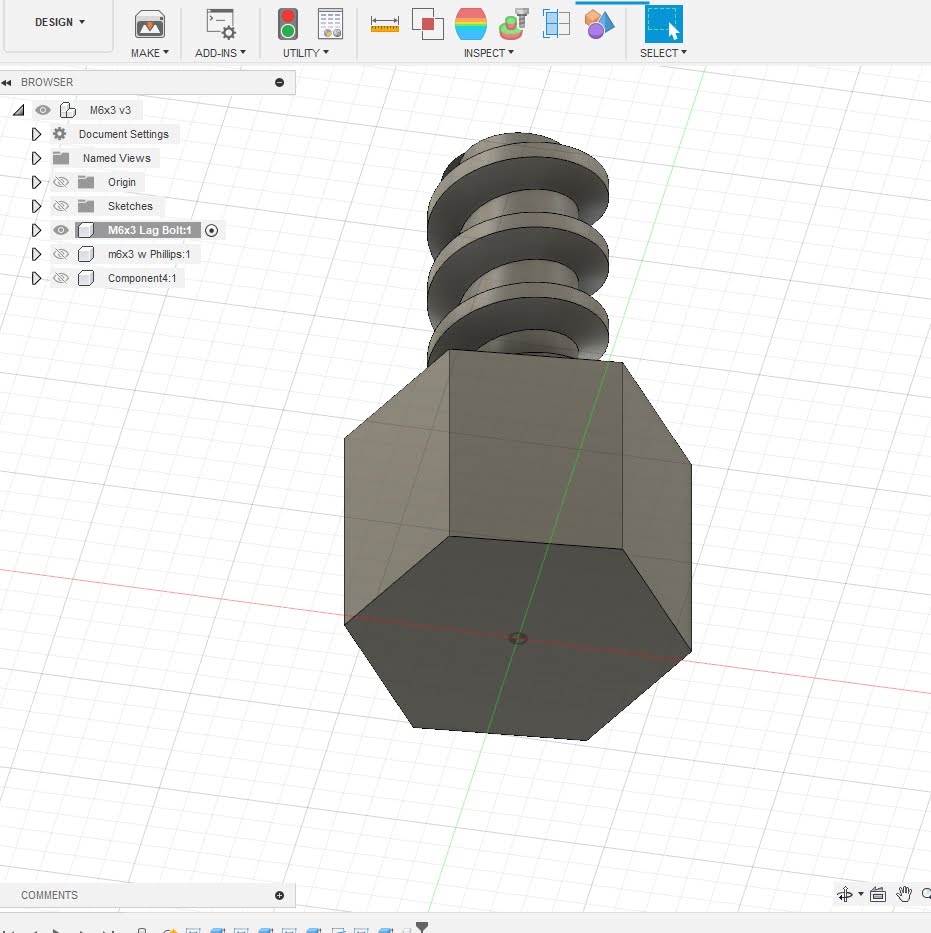Open the Orbit type dropdown arrow
931x933 pixels.
[x=861, y=894]
